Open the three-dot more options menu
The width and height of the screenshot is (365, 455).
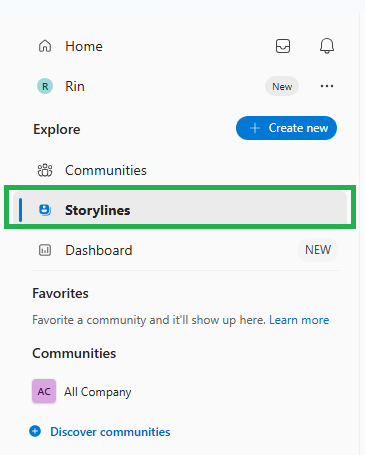pos(327,86)
